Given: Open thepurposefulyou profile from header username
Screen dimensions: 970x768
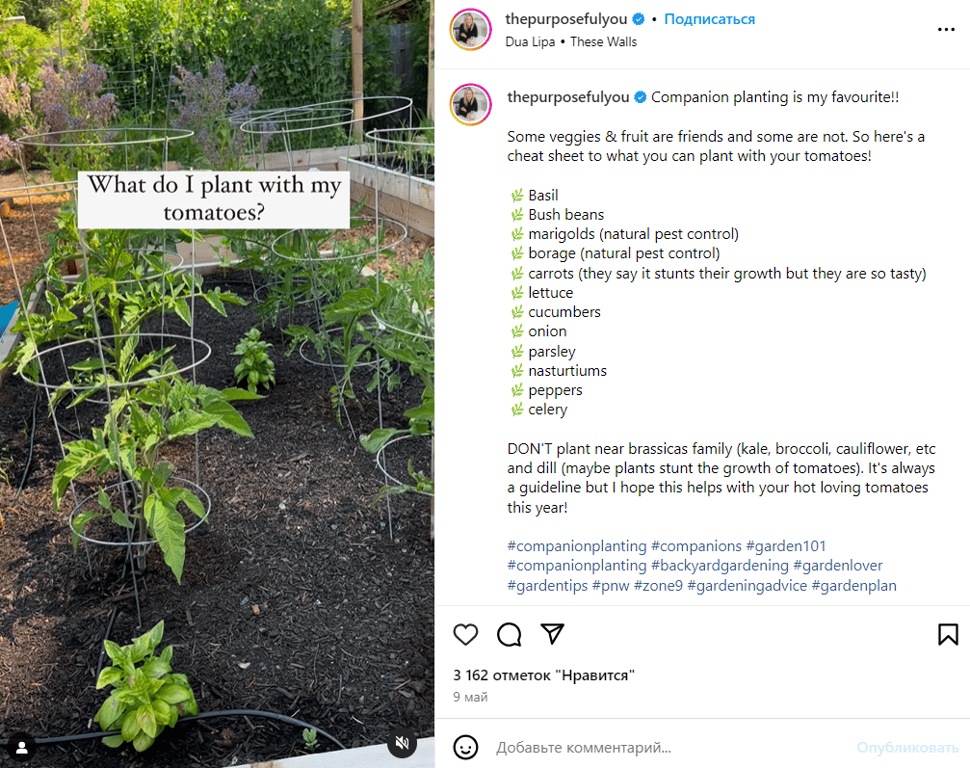Looking at the screenshot, I should point(566,19).
